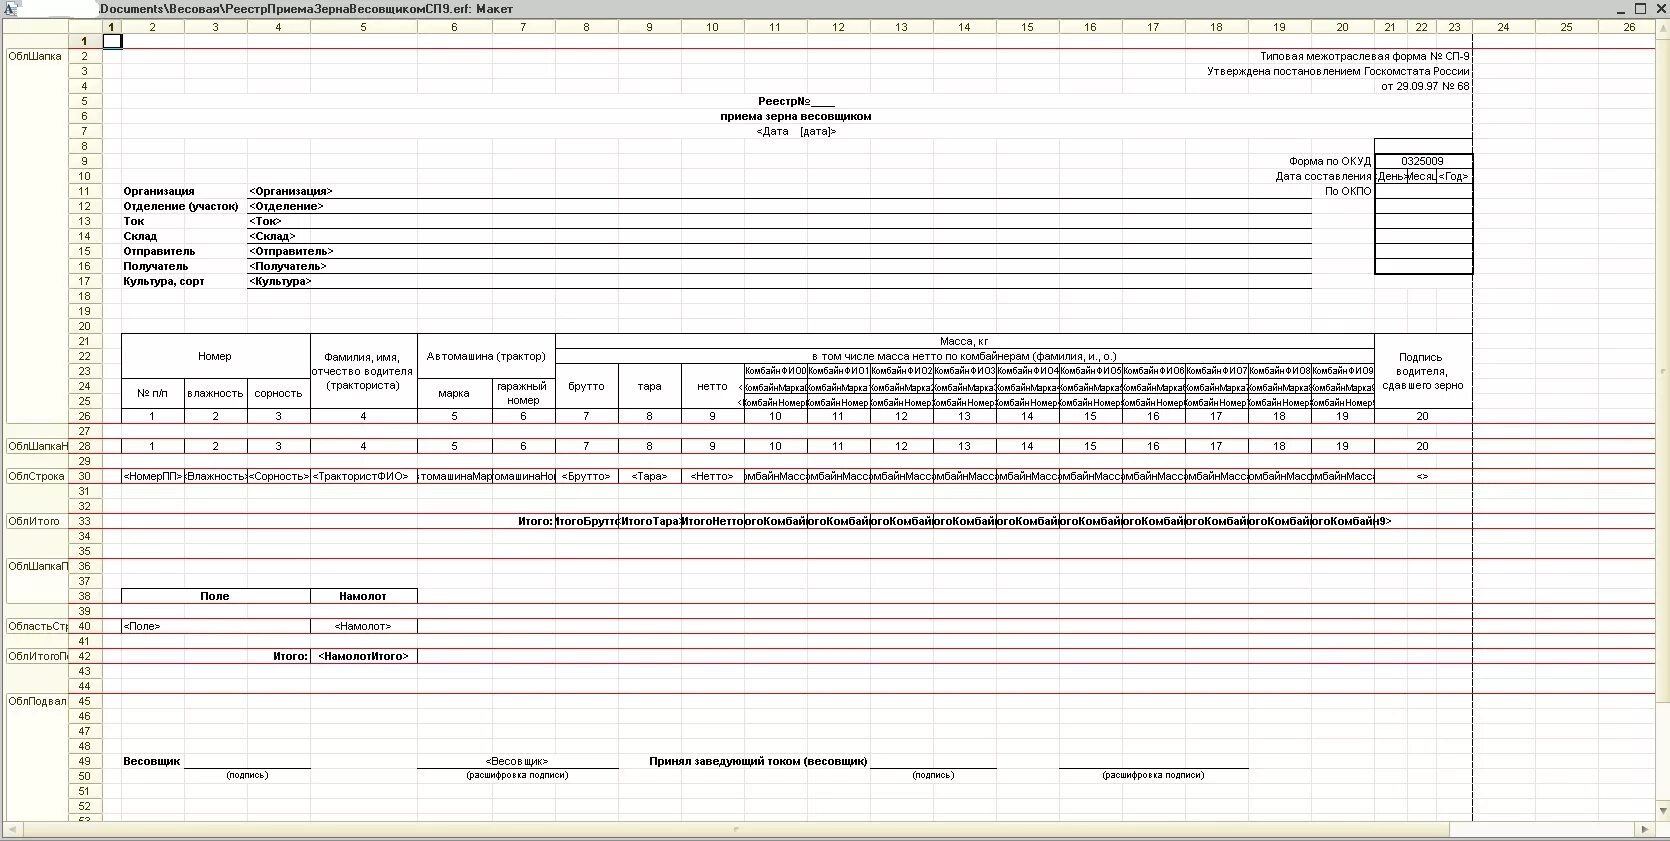The height and width of the screenshot is (841, 1670).
Task: Click the 'Намолот' header cell
Action: [363, 596]
